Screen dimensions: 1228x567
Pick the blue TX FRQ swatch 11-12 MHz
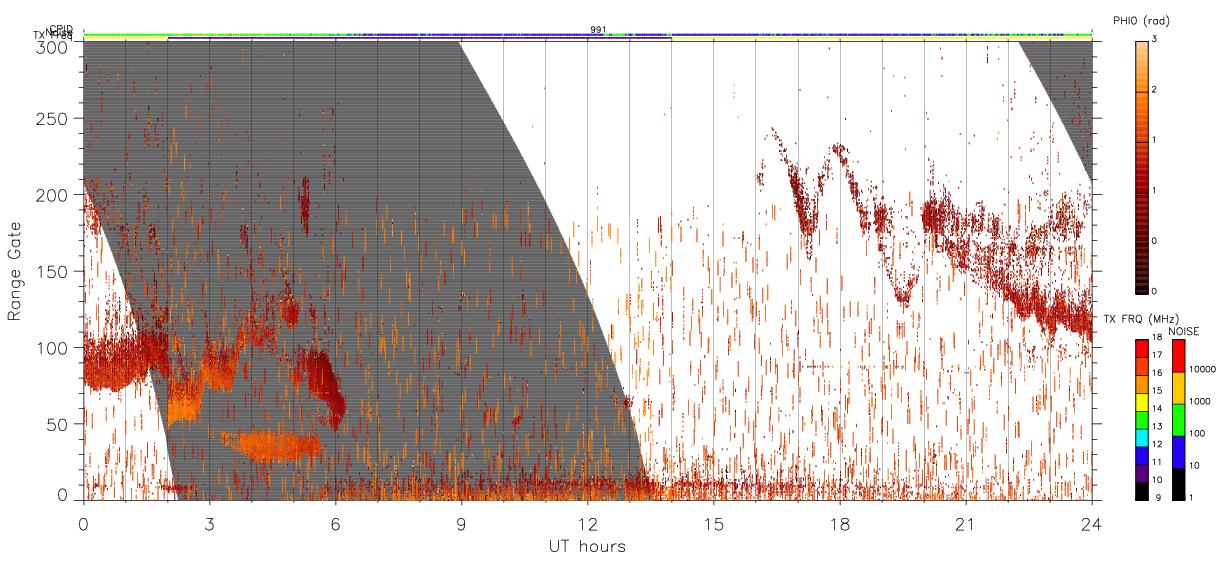point(1142,455)
